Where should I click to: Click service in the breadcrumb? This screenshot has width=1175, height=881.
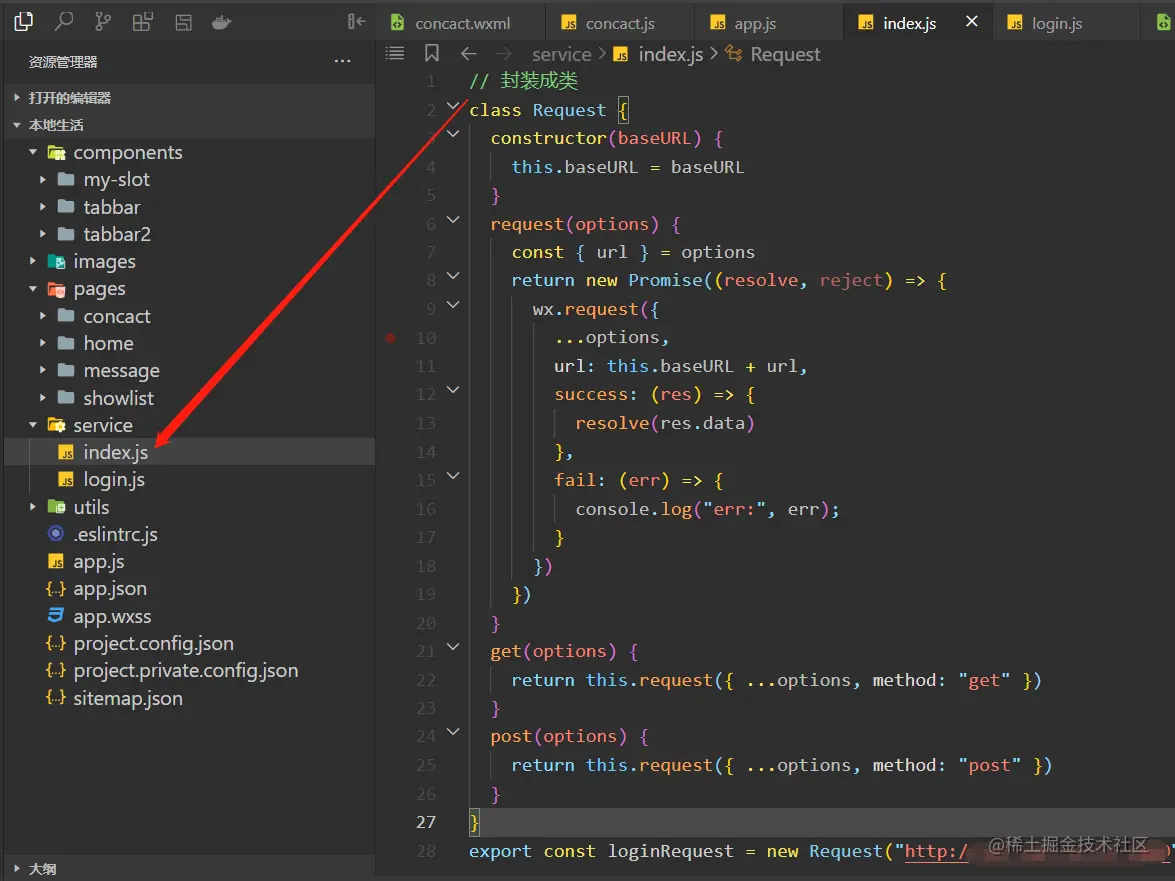coord(561,54)
